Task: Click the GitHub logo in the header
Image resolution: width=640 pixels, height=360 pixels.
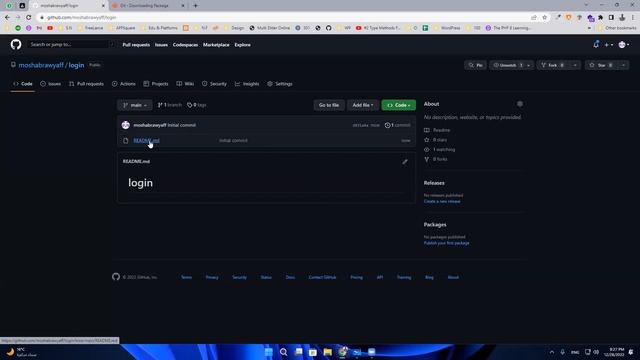Action: click(16, 44)
